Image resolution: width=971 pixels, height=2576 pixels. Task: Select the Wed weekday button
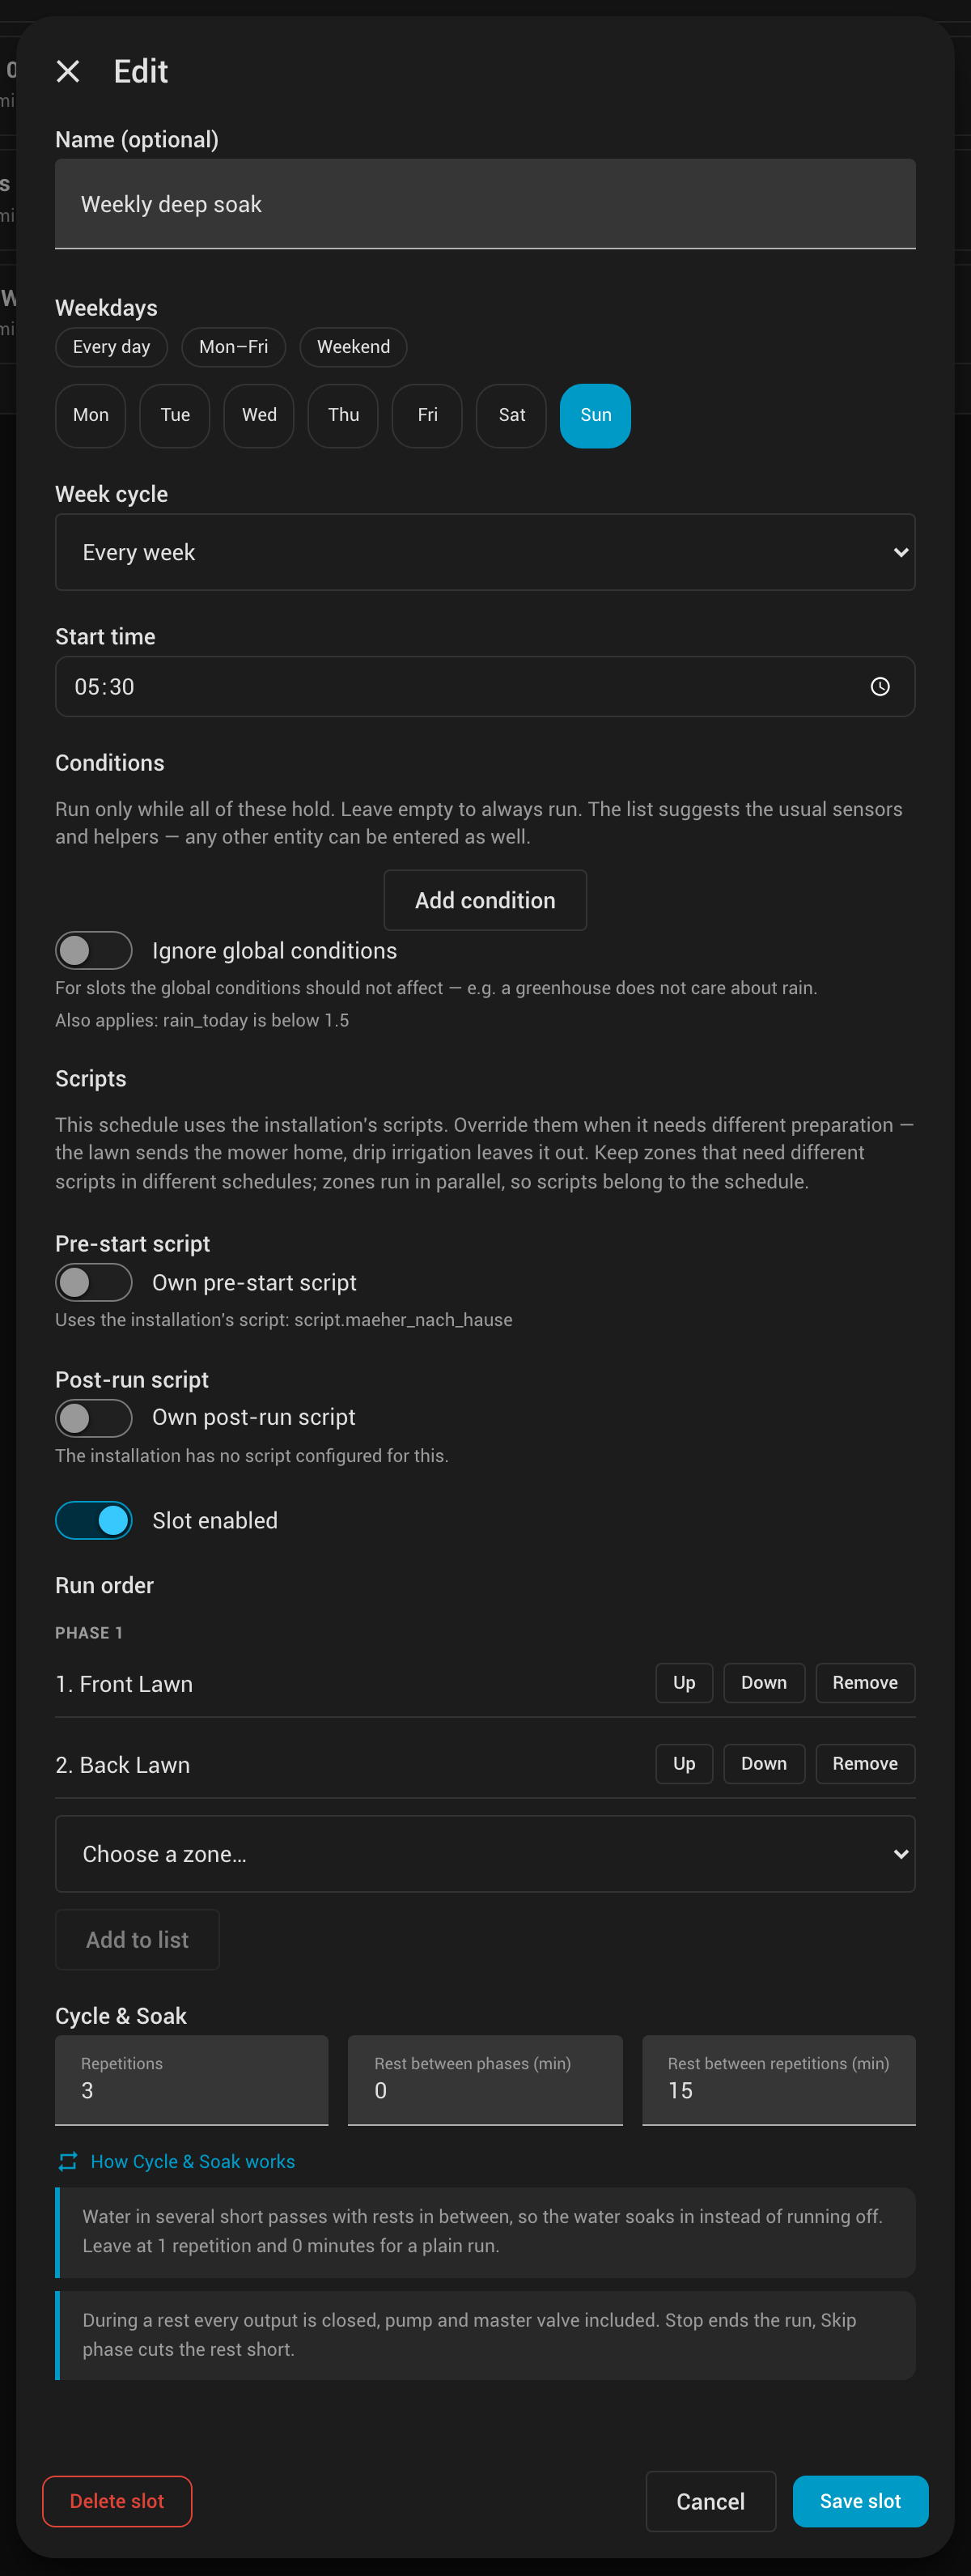click(x=259, y=415)
